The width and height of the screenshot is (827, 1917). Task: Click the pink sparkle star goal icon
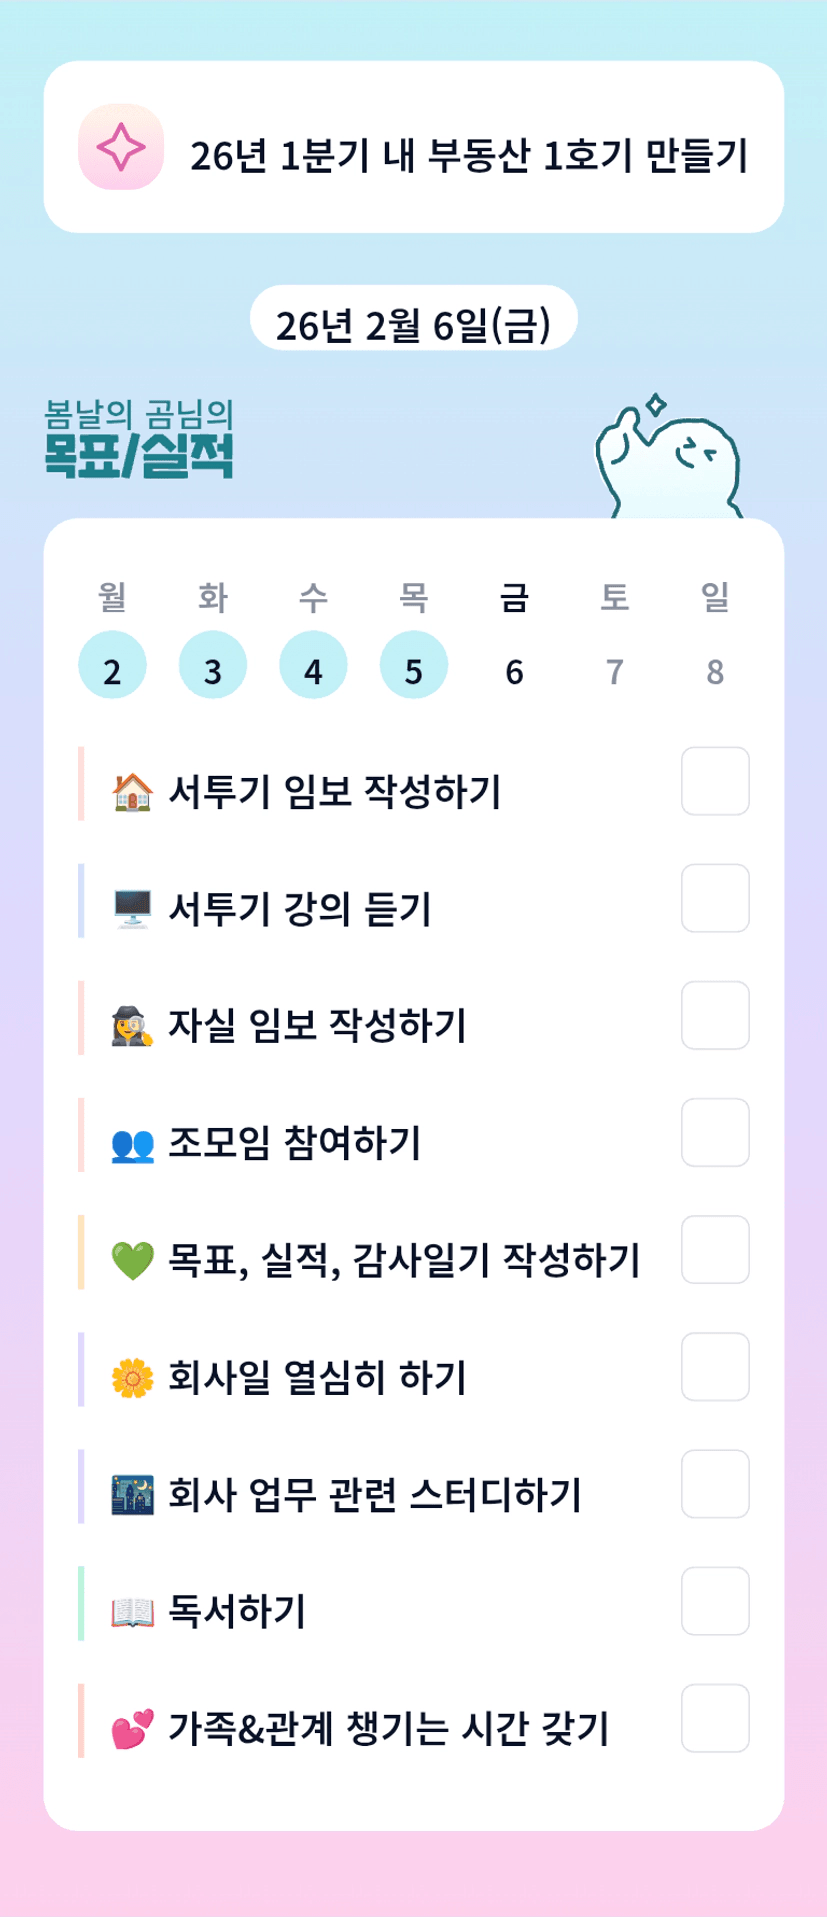tap(121, 147)
